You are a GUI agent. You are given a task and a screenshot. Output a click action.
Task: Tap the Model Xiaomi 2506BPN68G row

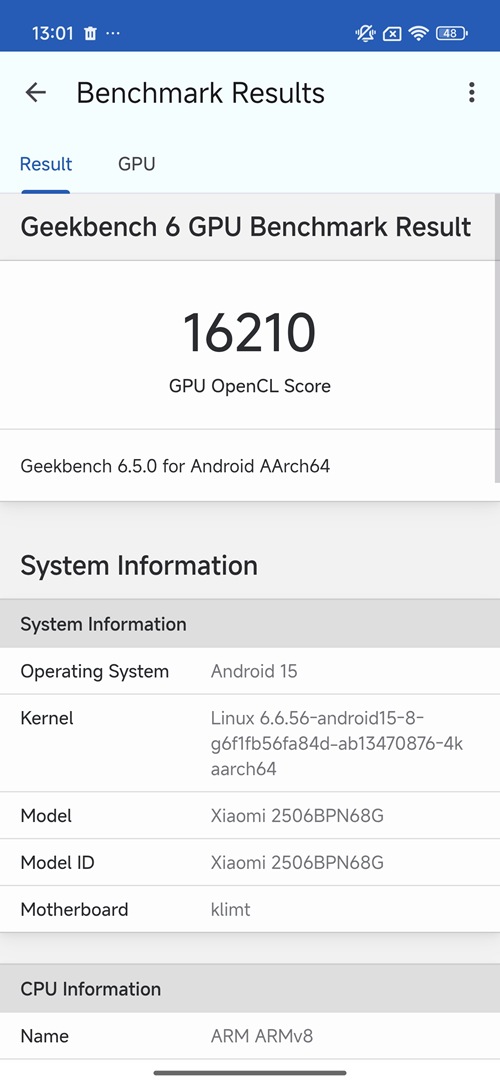[x=250, y=816]
